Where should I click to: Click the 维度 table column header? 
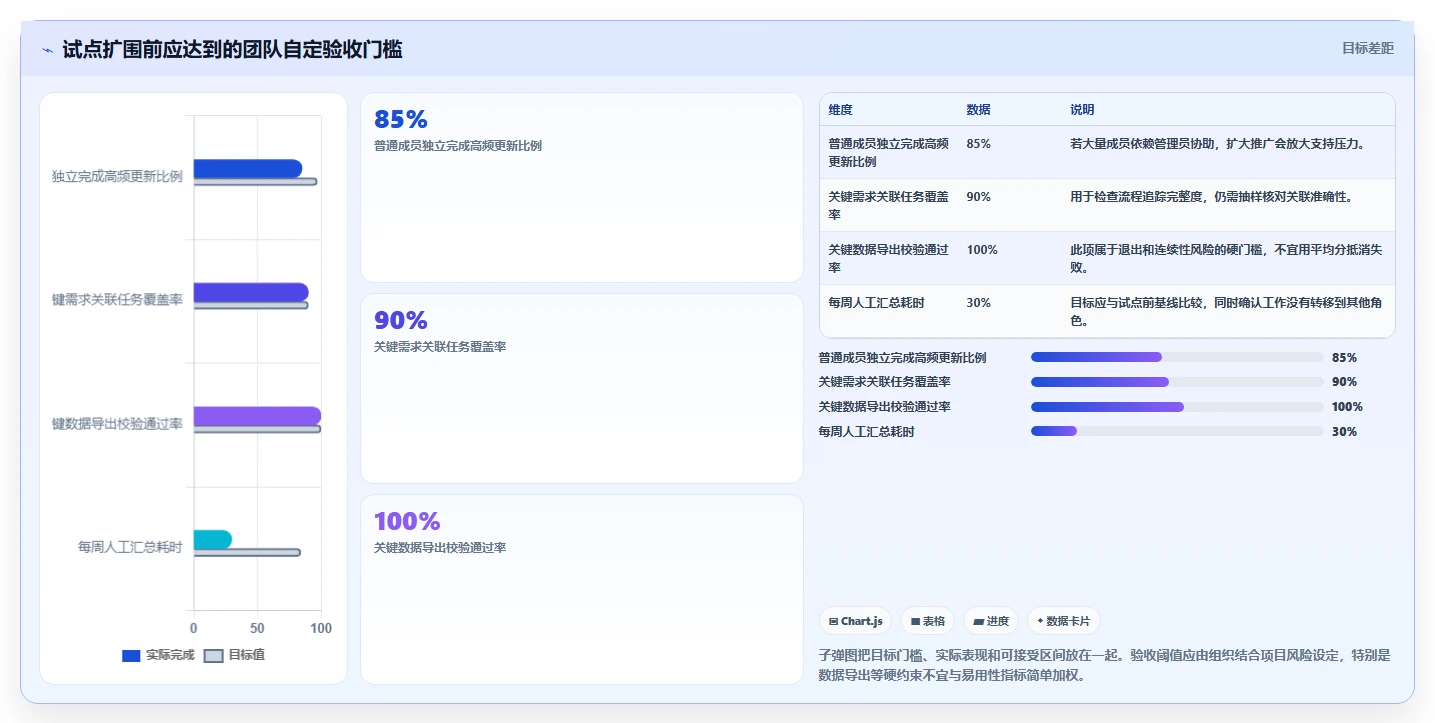pyautogui.click(x=841, y=110)
